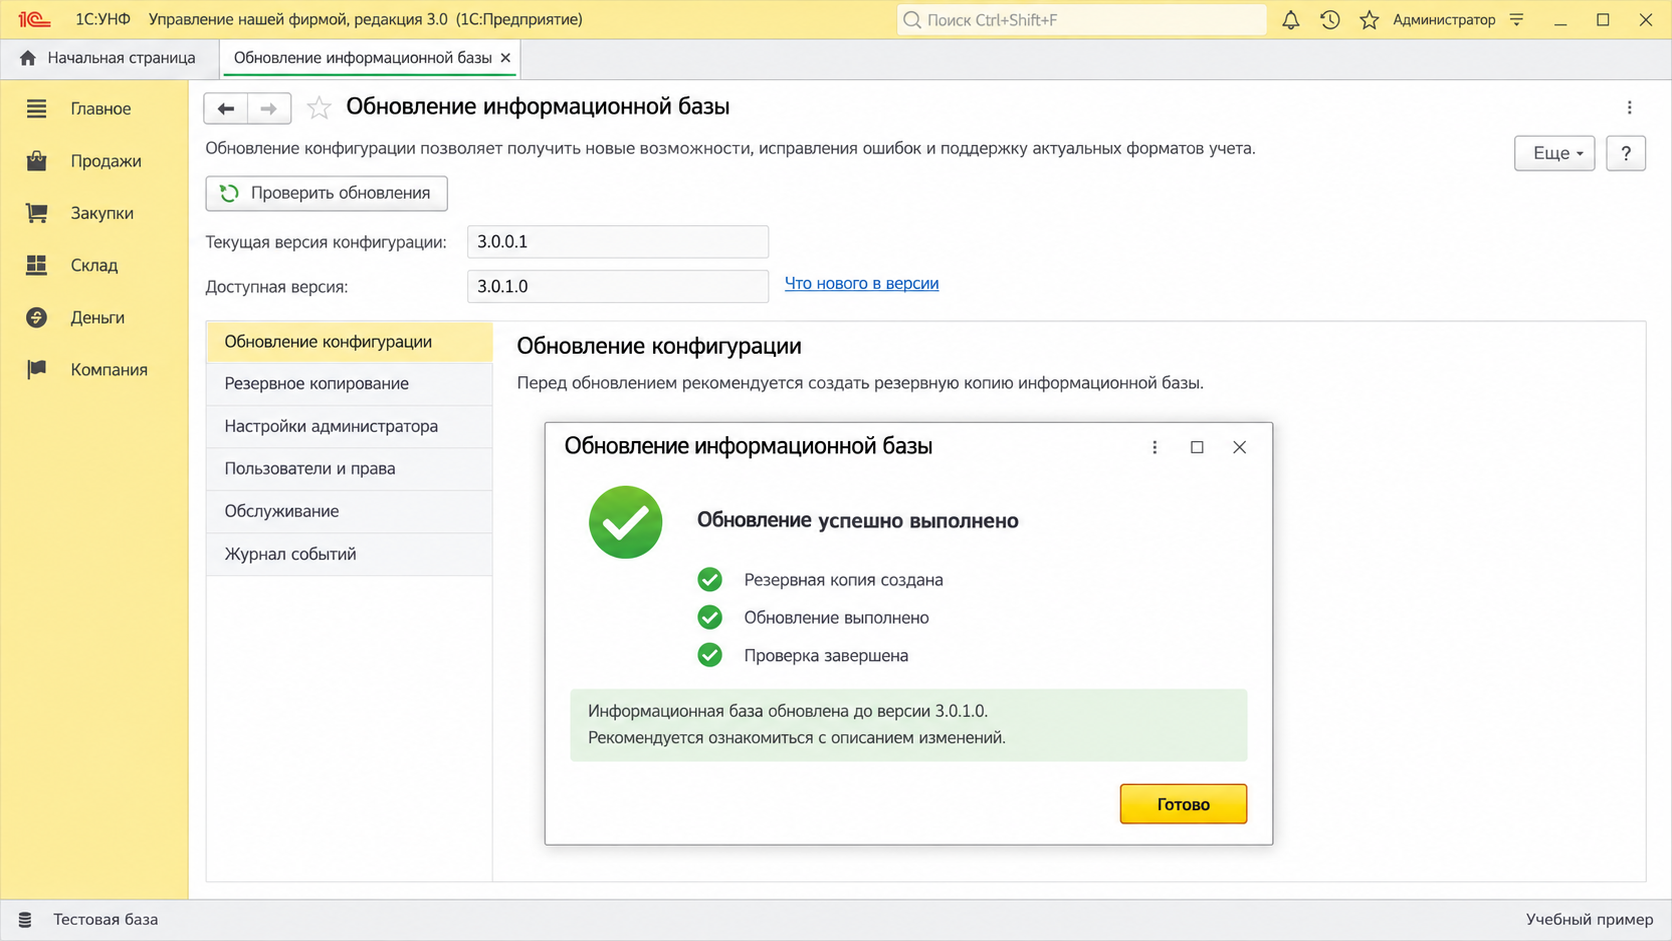This screenshot has width=1672, height=941.
Task: Open the Обслуживание section
Action: pyautogui.click(x=349, y=512)
